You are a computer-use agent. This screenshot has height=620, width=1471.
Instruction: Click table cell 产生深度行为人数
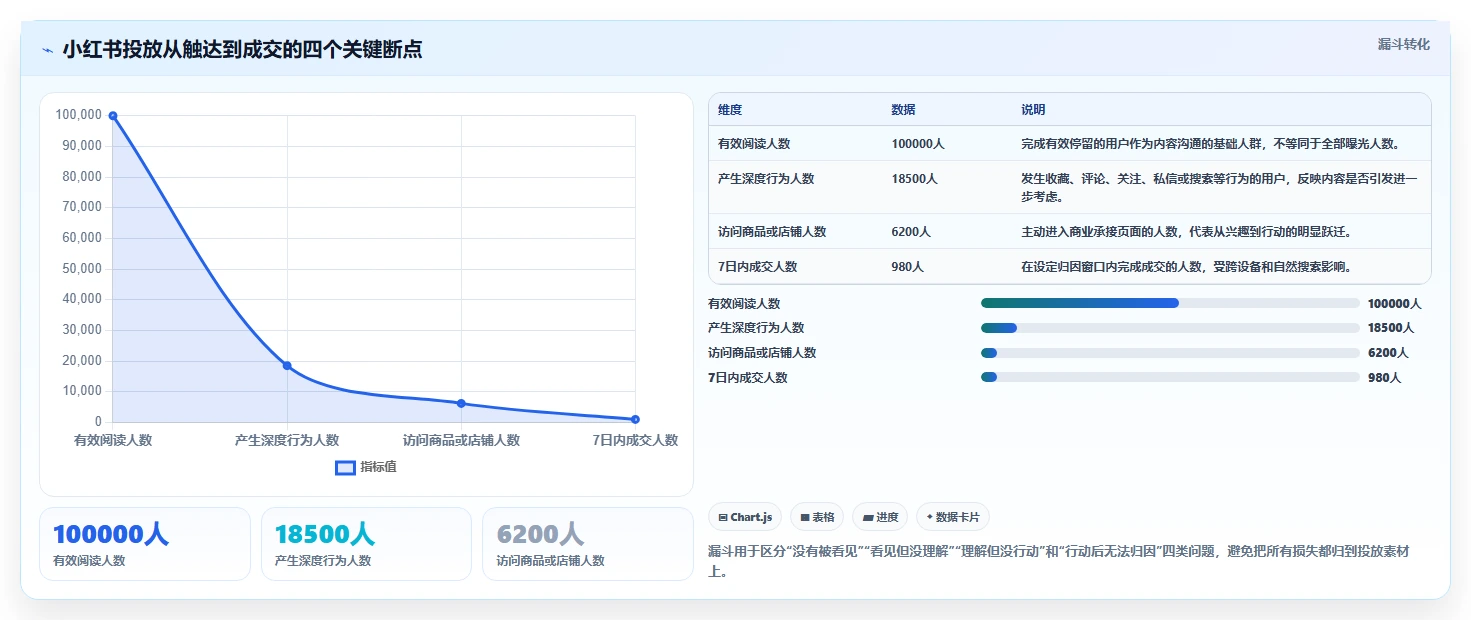point(766,179)
